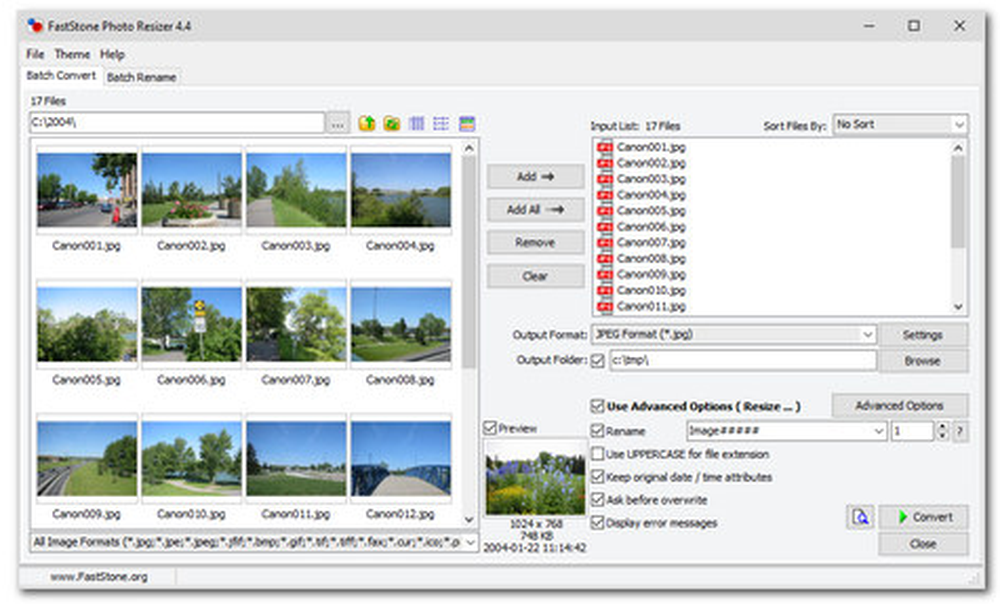Enable Use UPPERCASE for file extension
1000x616 pixels.
(598, 454)
